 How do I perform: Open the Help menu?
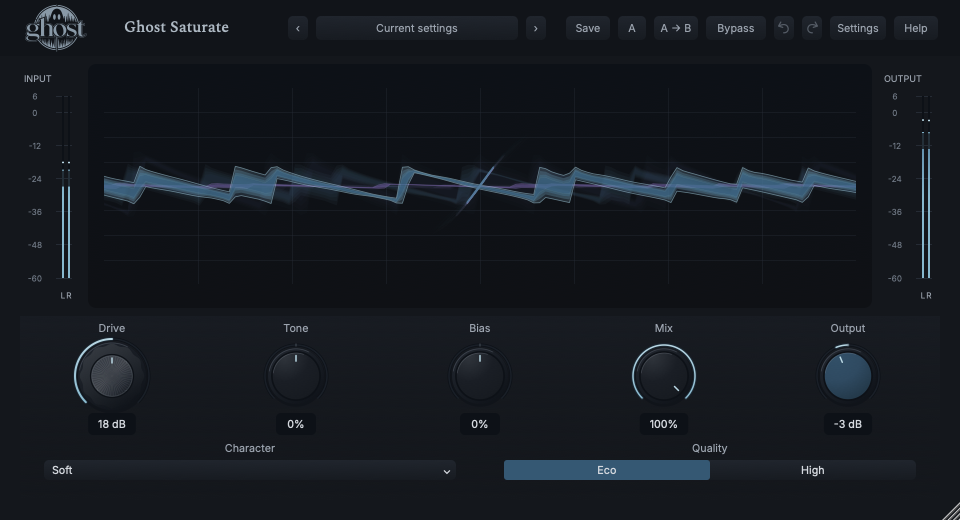click(x=915, y=28)
